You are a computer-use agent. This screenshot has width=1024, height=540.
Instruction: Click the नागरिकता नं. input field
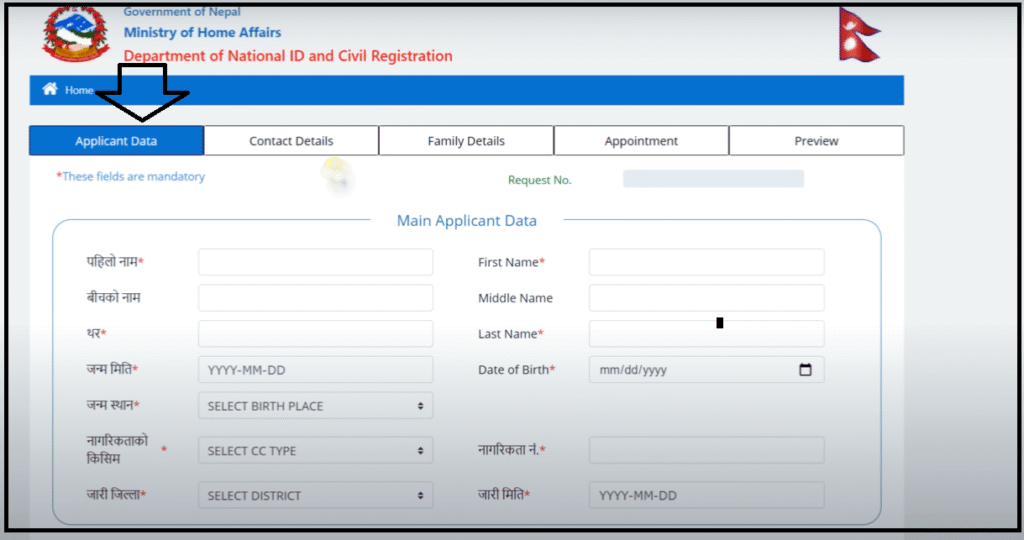[x=706, y=451]
